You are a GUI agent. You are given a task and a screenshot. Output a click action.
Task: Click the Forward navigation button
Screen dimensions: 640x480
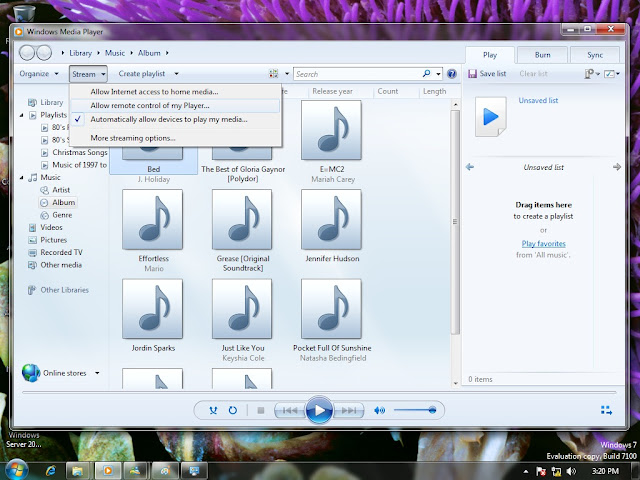pyautogui.click(x=44, y=53)
